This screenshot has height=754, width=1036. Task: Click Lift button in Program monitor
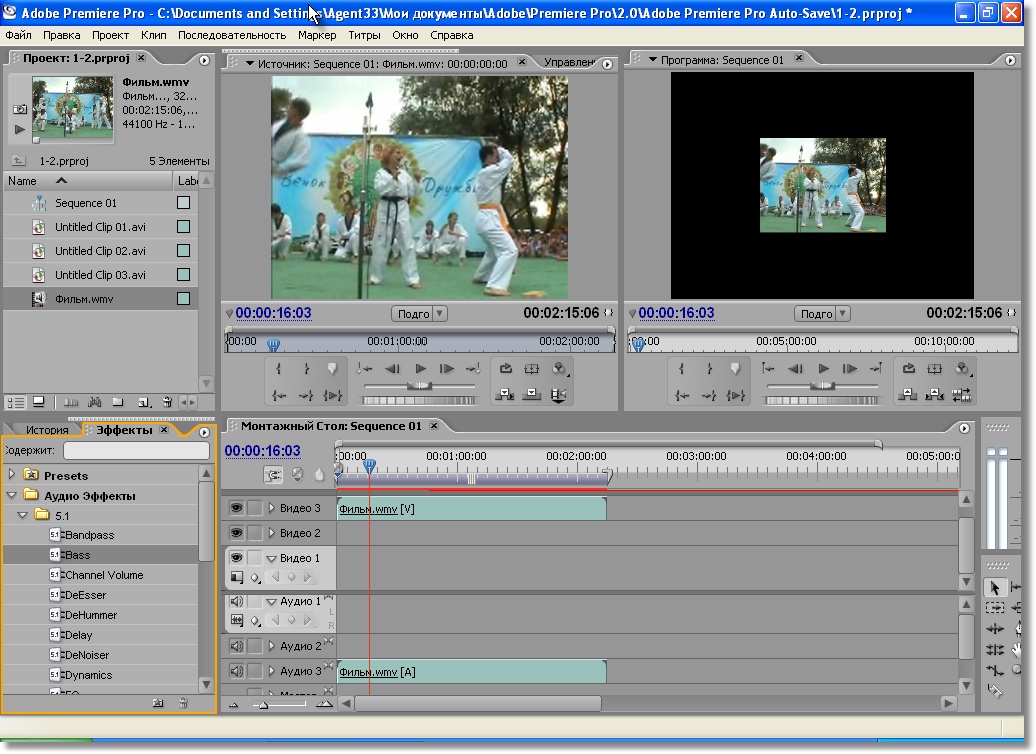click(908, 395)
